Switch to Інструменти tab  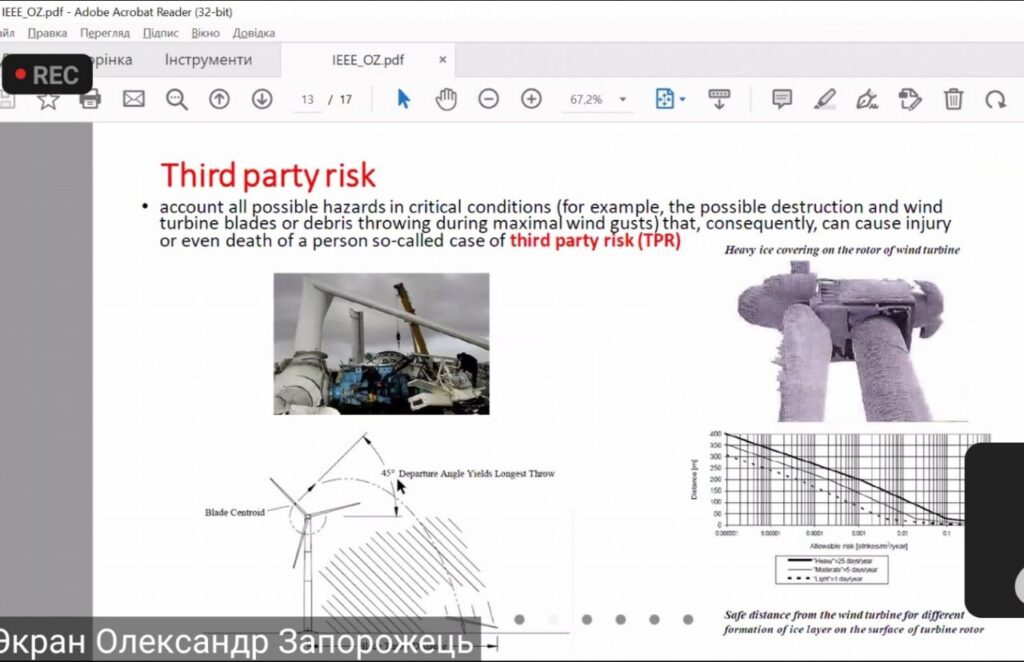pos(208,60)
